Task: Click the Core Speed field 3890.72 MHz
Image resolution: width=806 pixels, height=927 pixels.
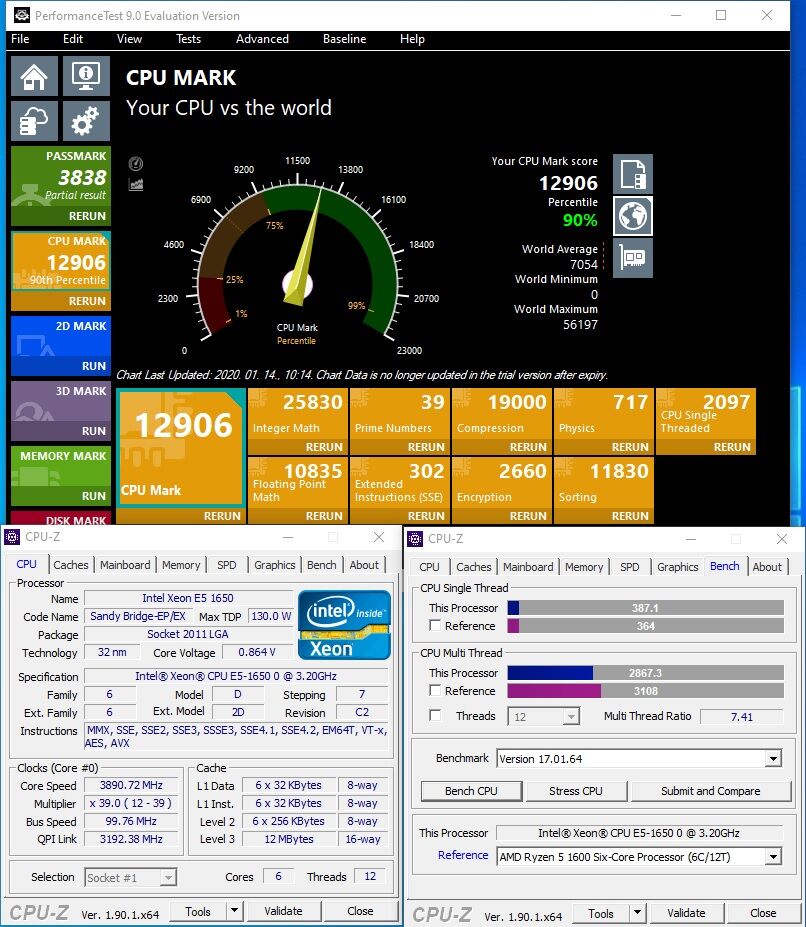Action: click(x=131, y=785)
